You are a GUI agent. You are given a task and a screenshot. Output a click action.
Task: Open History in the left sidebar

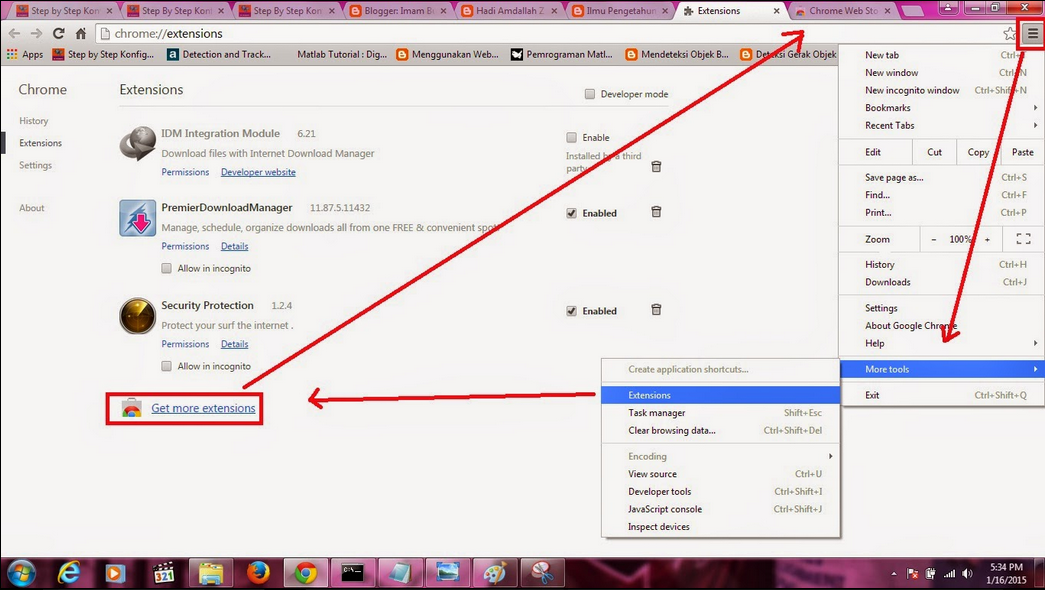[x=33, y=121]
